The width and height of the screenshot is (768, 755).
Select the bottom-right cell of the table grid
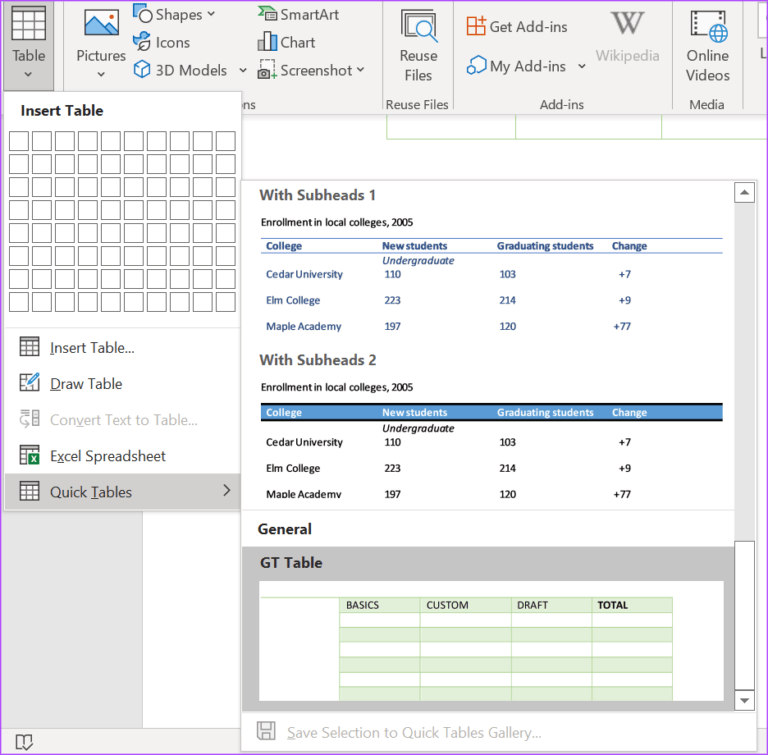[x=225, y=302]
